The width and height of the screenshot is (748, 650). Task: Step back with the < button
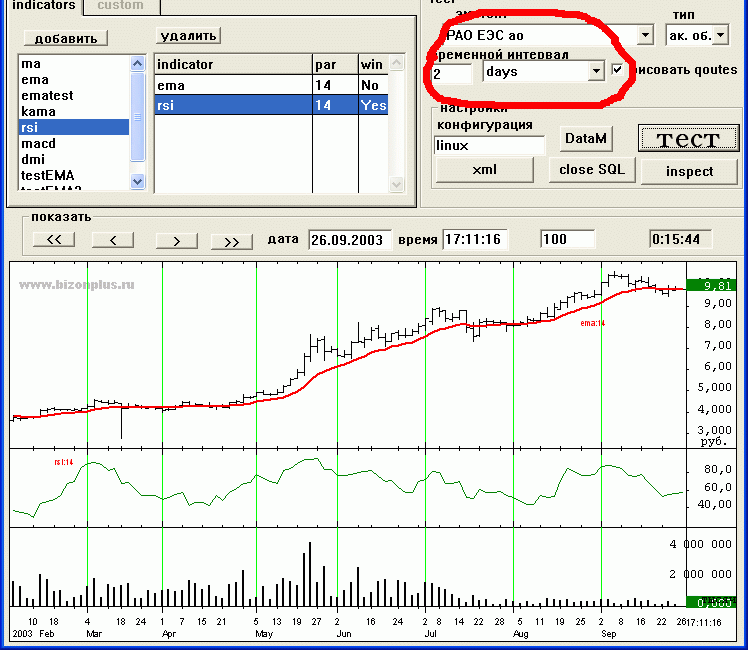[x=113, y=240]
